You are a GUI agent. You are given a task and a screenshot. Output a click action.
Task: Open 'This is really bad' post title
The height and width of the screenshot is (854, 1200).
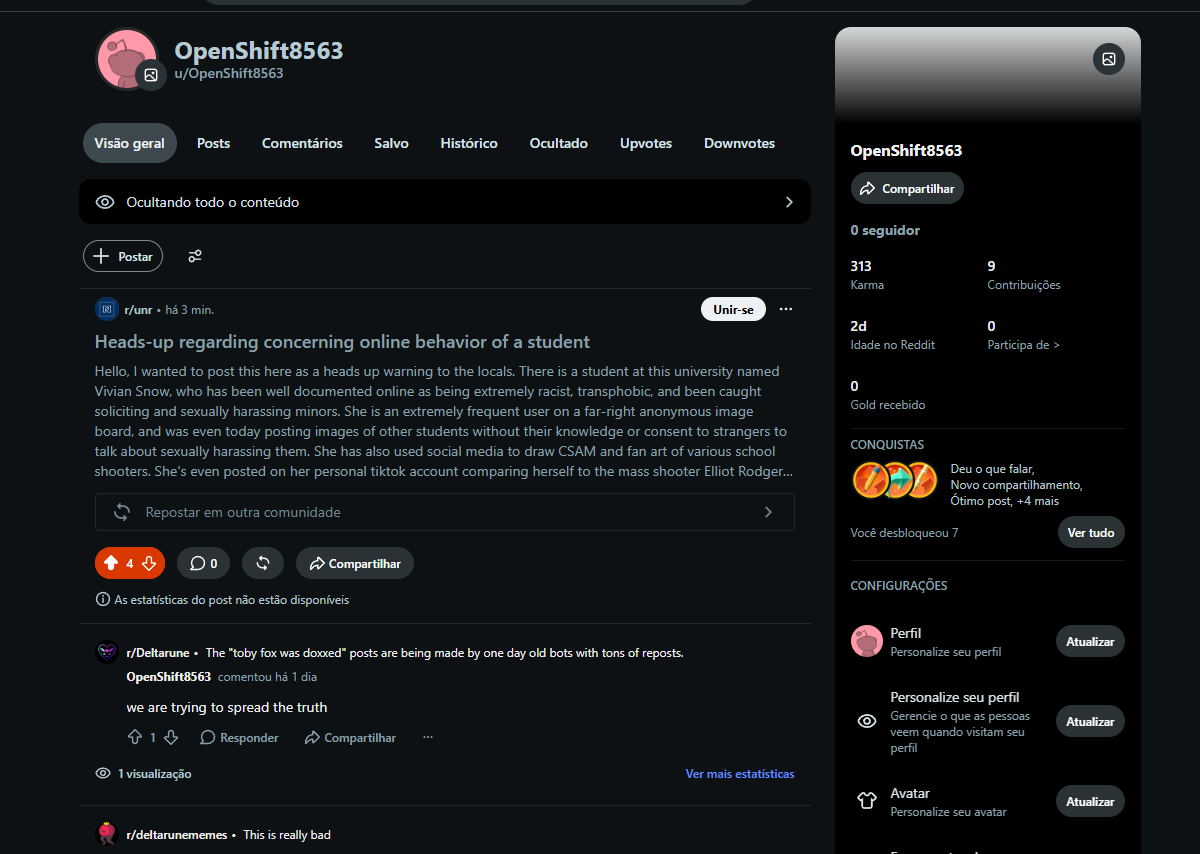pyautogui.click(x=287, y=834)
